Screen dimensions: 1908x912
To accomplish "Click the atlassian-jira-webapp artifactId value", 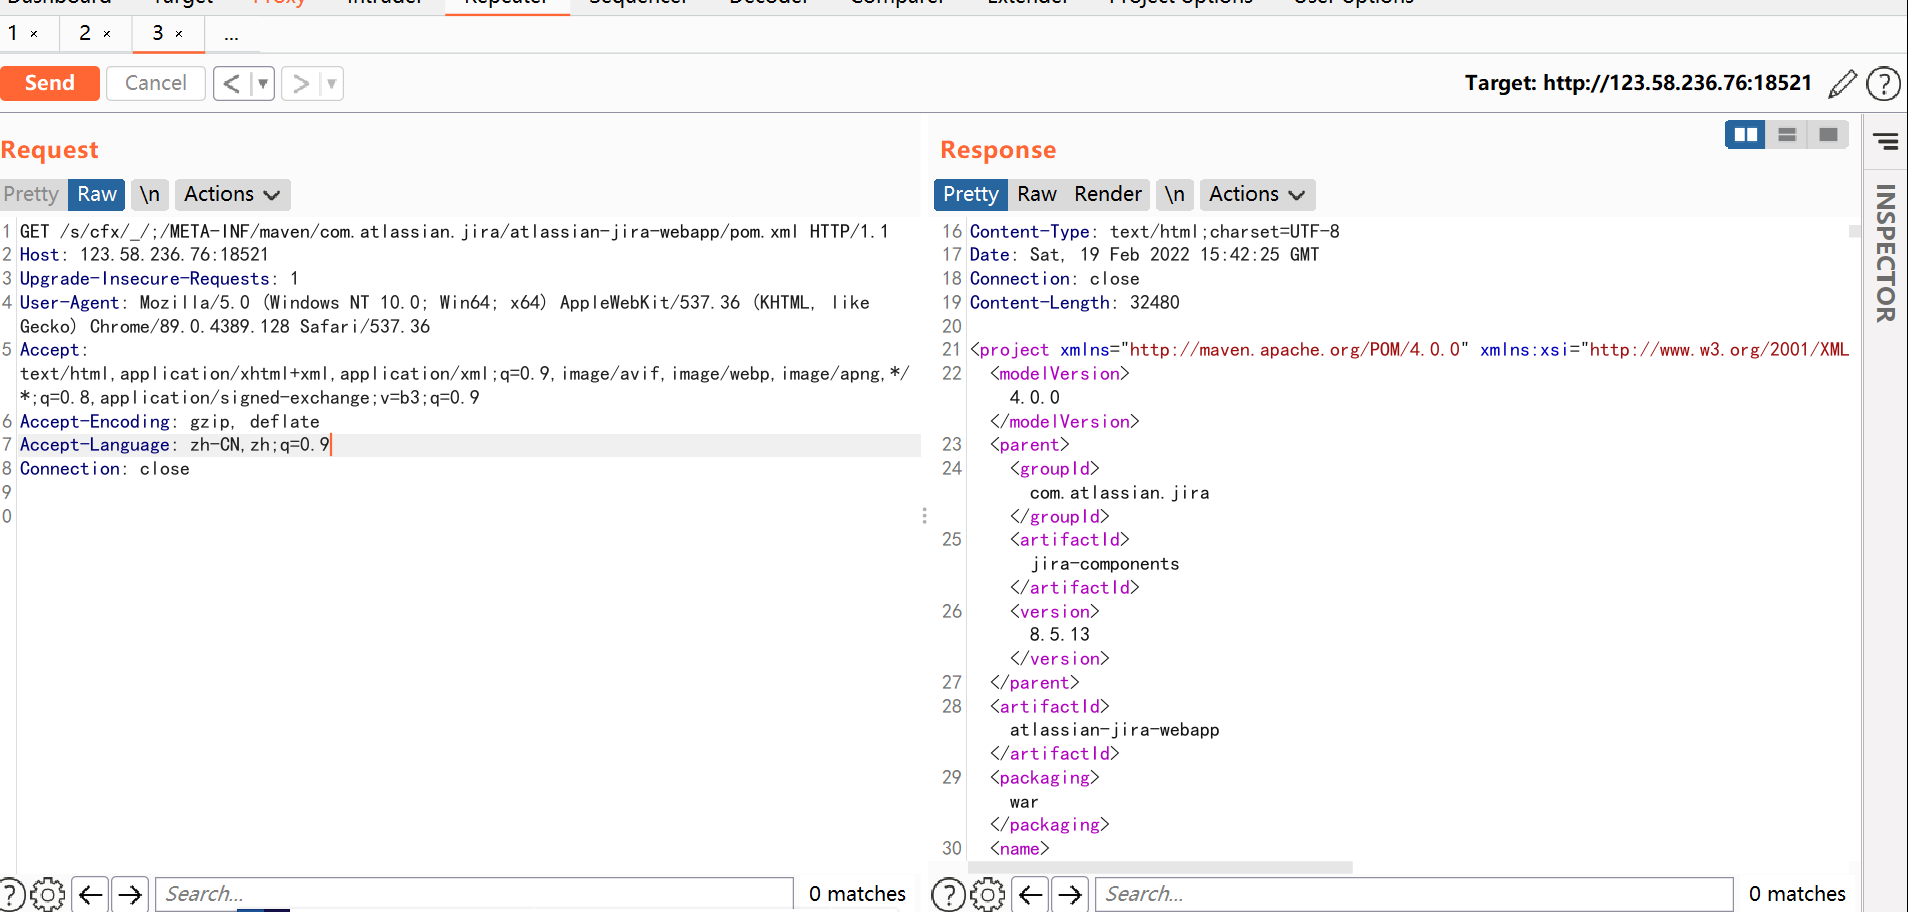I will 1115,730.
